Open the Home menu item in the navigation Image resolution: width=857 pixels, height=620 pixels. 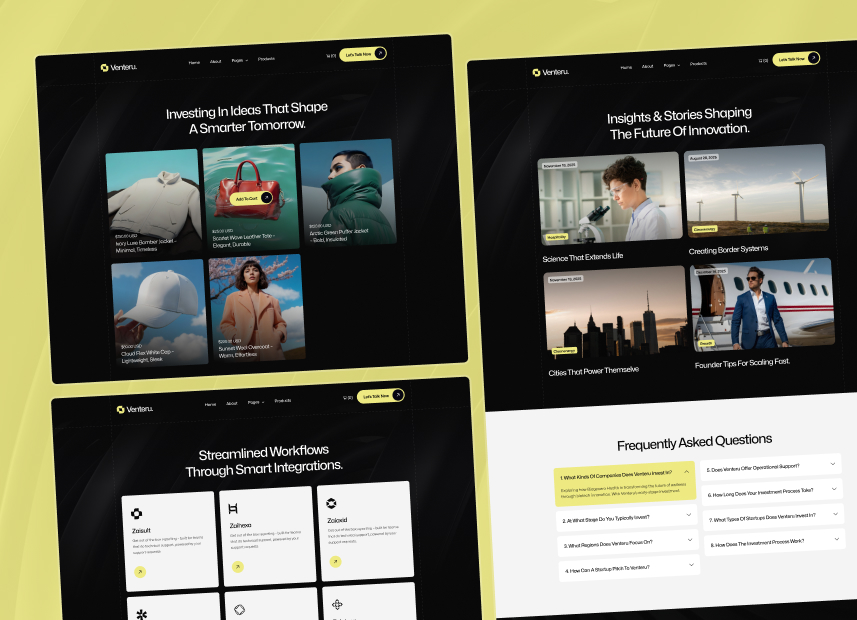(193, 61)
